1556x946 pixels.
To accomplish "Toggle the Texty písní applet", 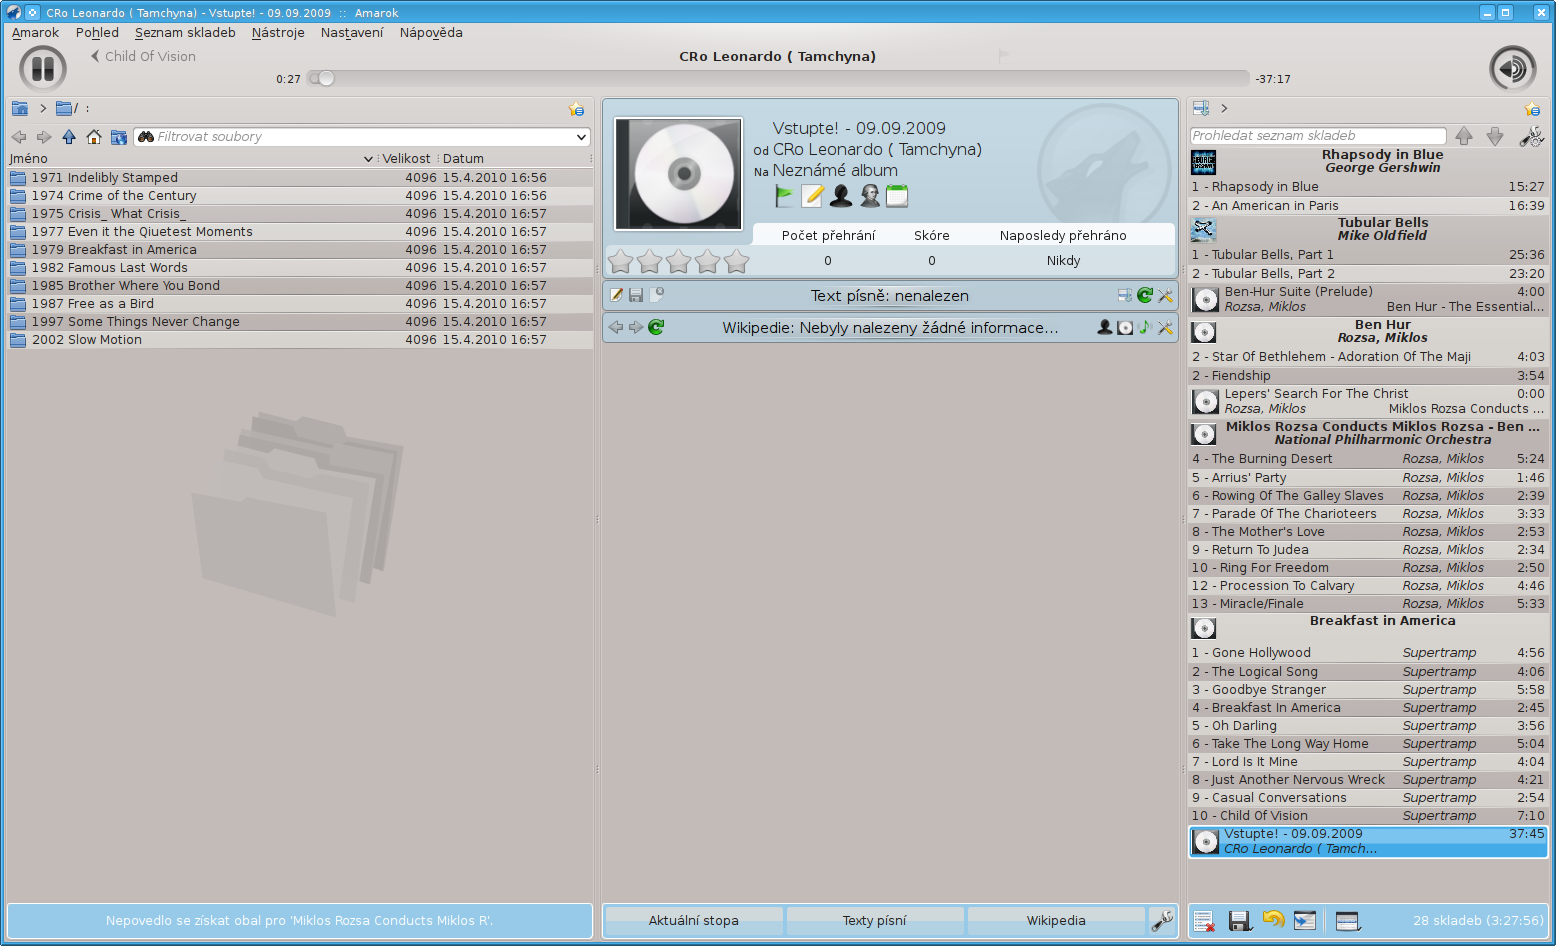I will (x=874, y=921).
